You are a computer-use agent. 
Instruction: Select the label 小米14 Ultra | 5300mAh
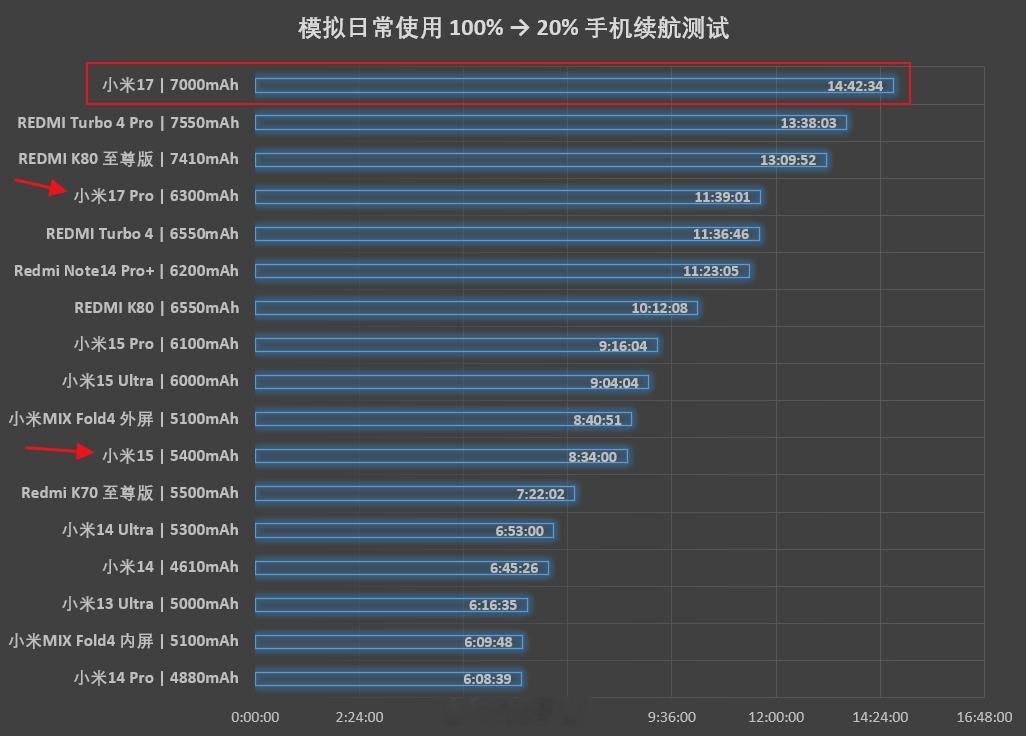150,530
